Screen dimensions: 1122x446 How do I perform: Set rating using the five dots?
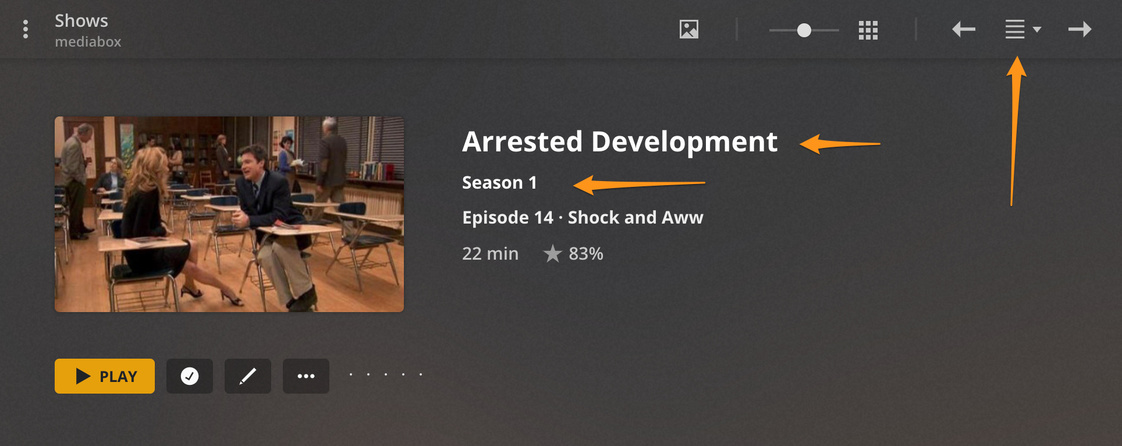tap(386, 374)
